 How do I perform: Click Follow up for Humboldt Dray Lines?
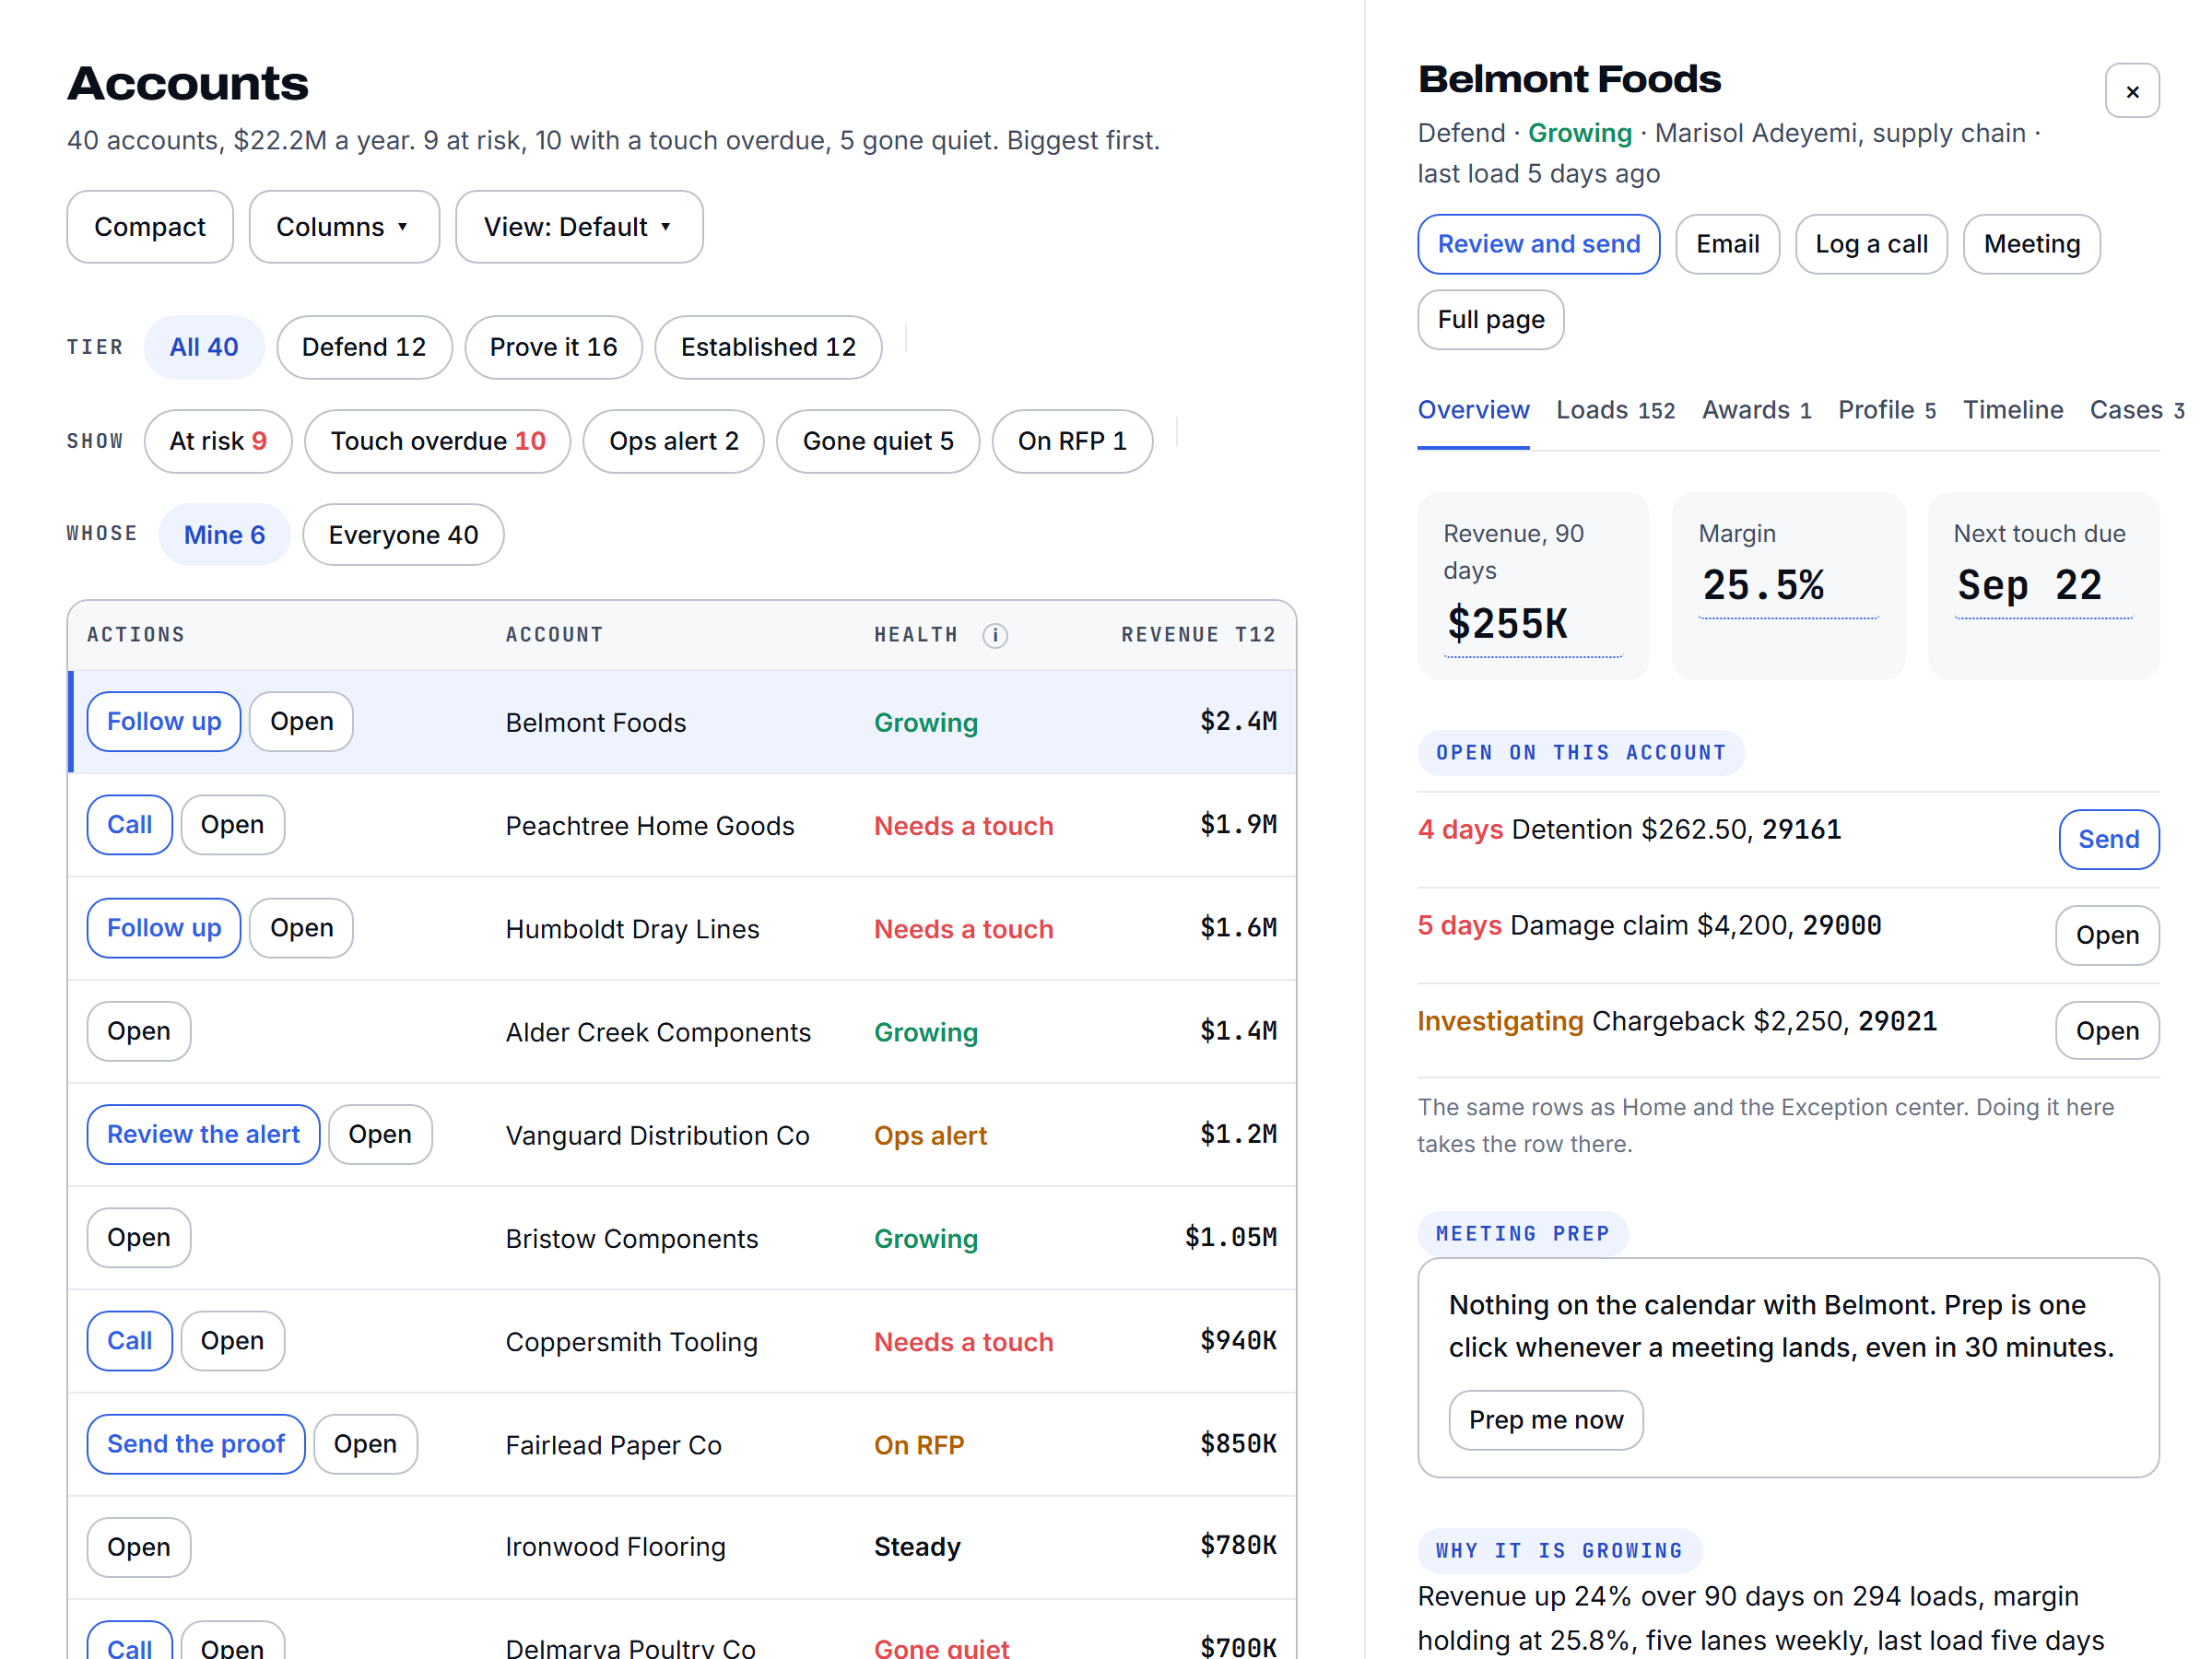(164, 928)
